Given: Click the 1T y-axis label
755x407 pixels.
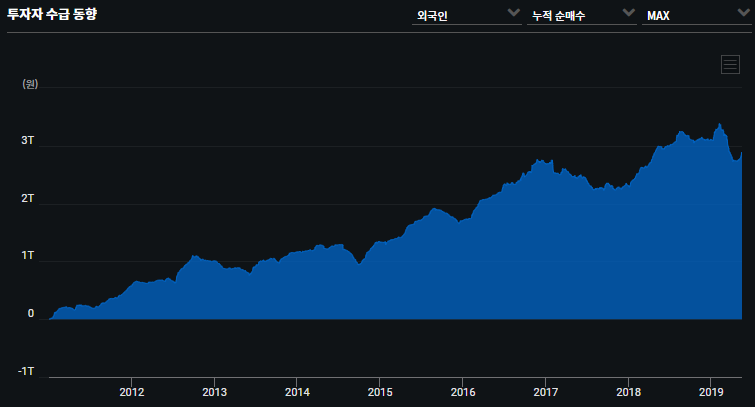Looking at the screenshot, I should click(27, 255).
